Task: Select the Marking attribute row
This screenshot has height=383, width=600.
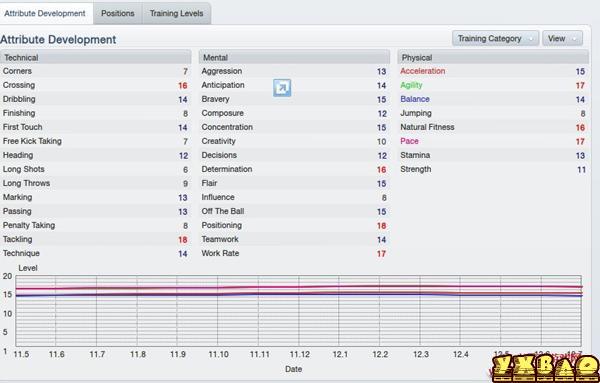Action: 96,197
